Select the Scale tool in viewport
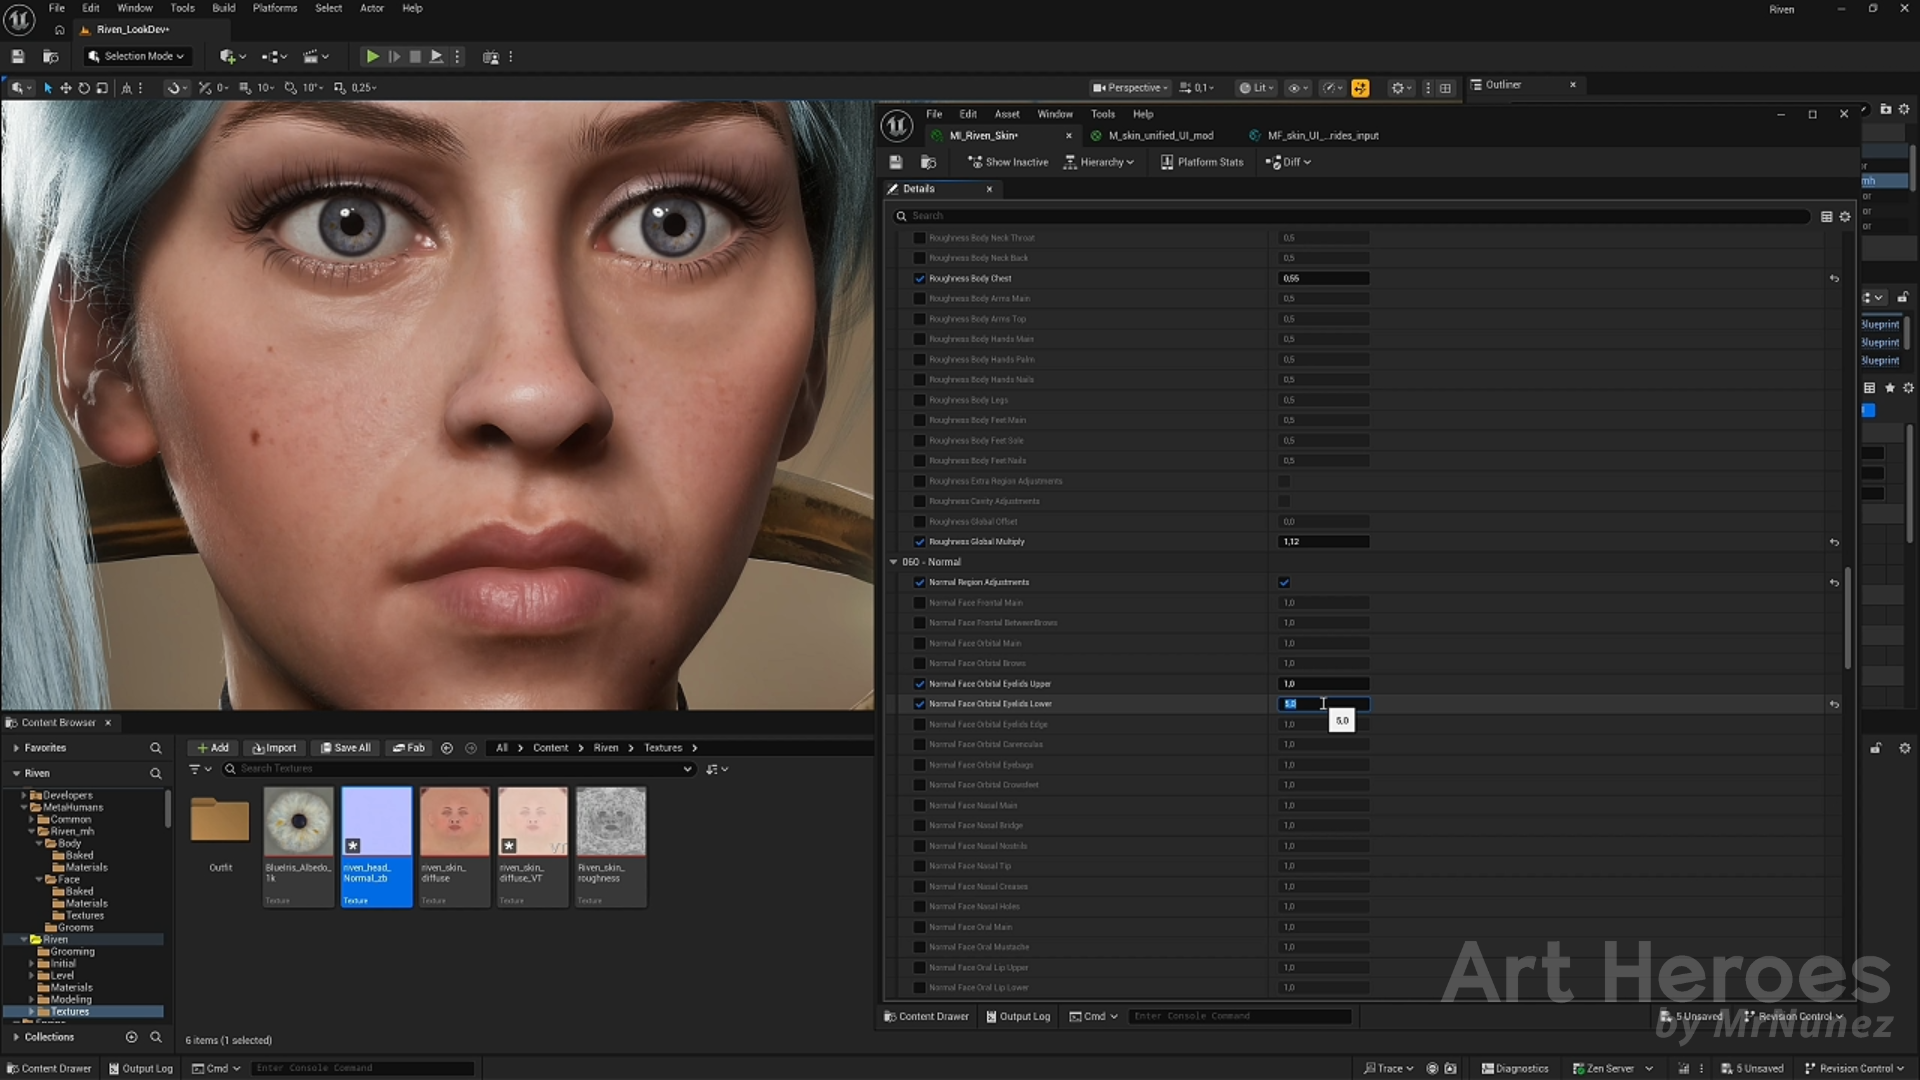Viewport: 1920px width, 1080px height. 101,88
